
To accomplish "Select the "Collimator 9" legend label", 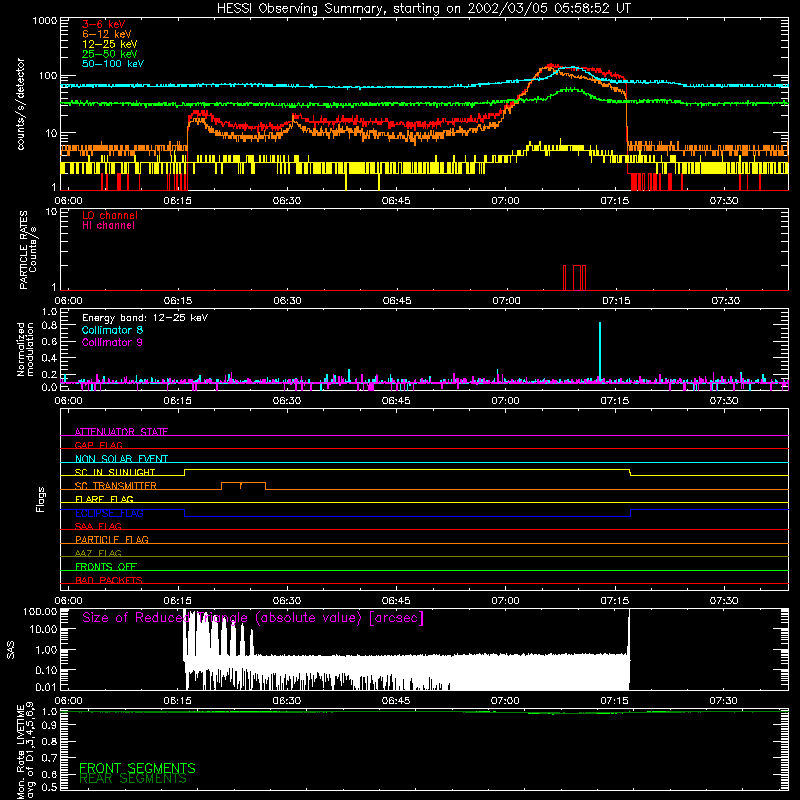I will tap(112, 342).
